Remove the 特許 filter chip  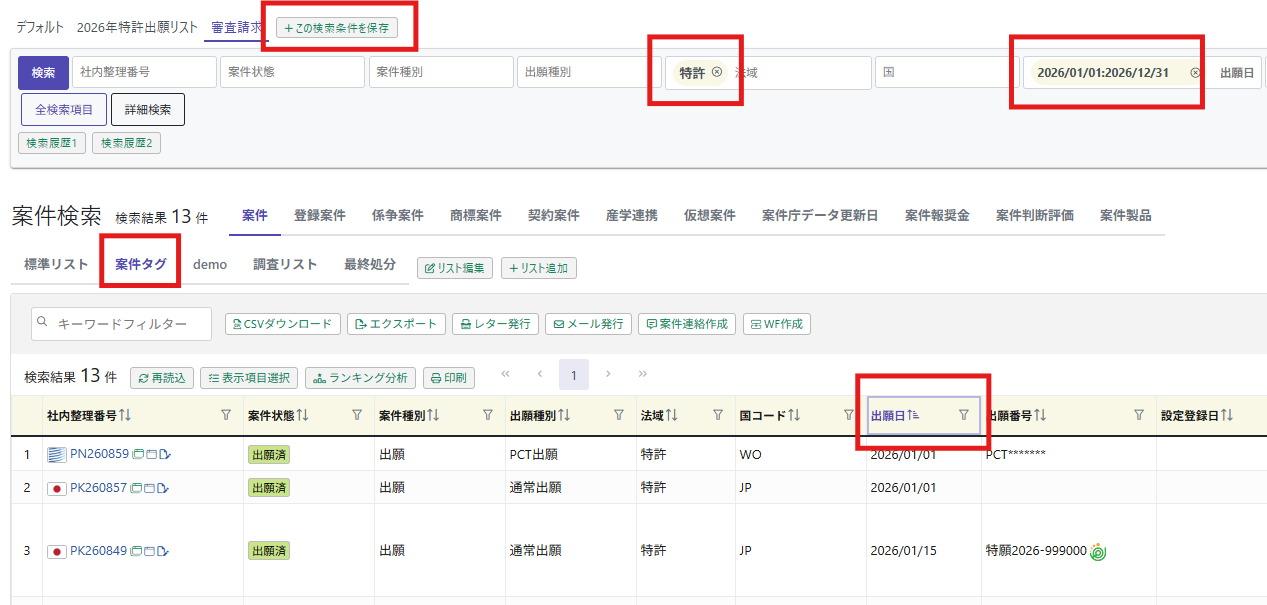click(717, 73)
